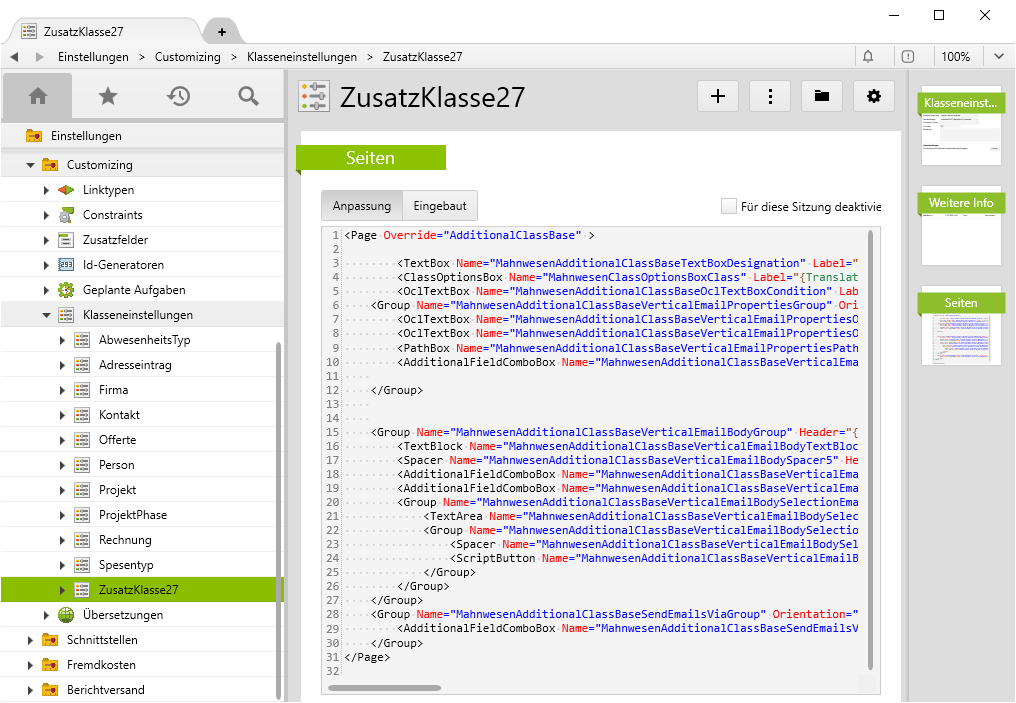
Task: Open the History tab in sidebar
Action: click(x=178, y=96)
